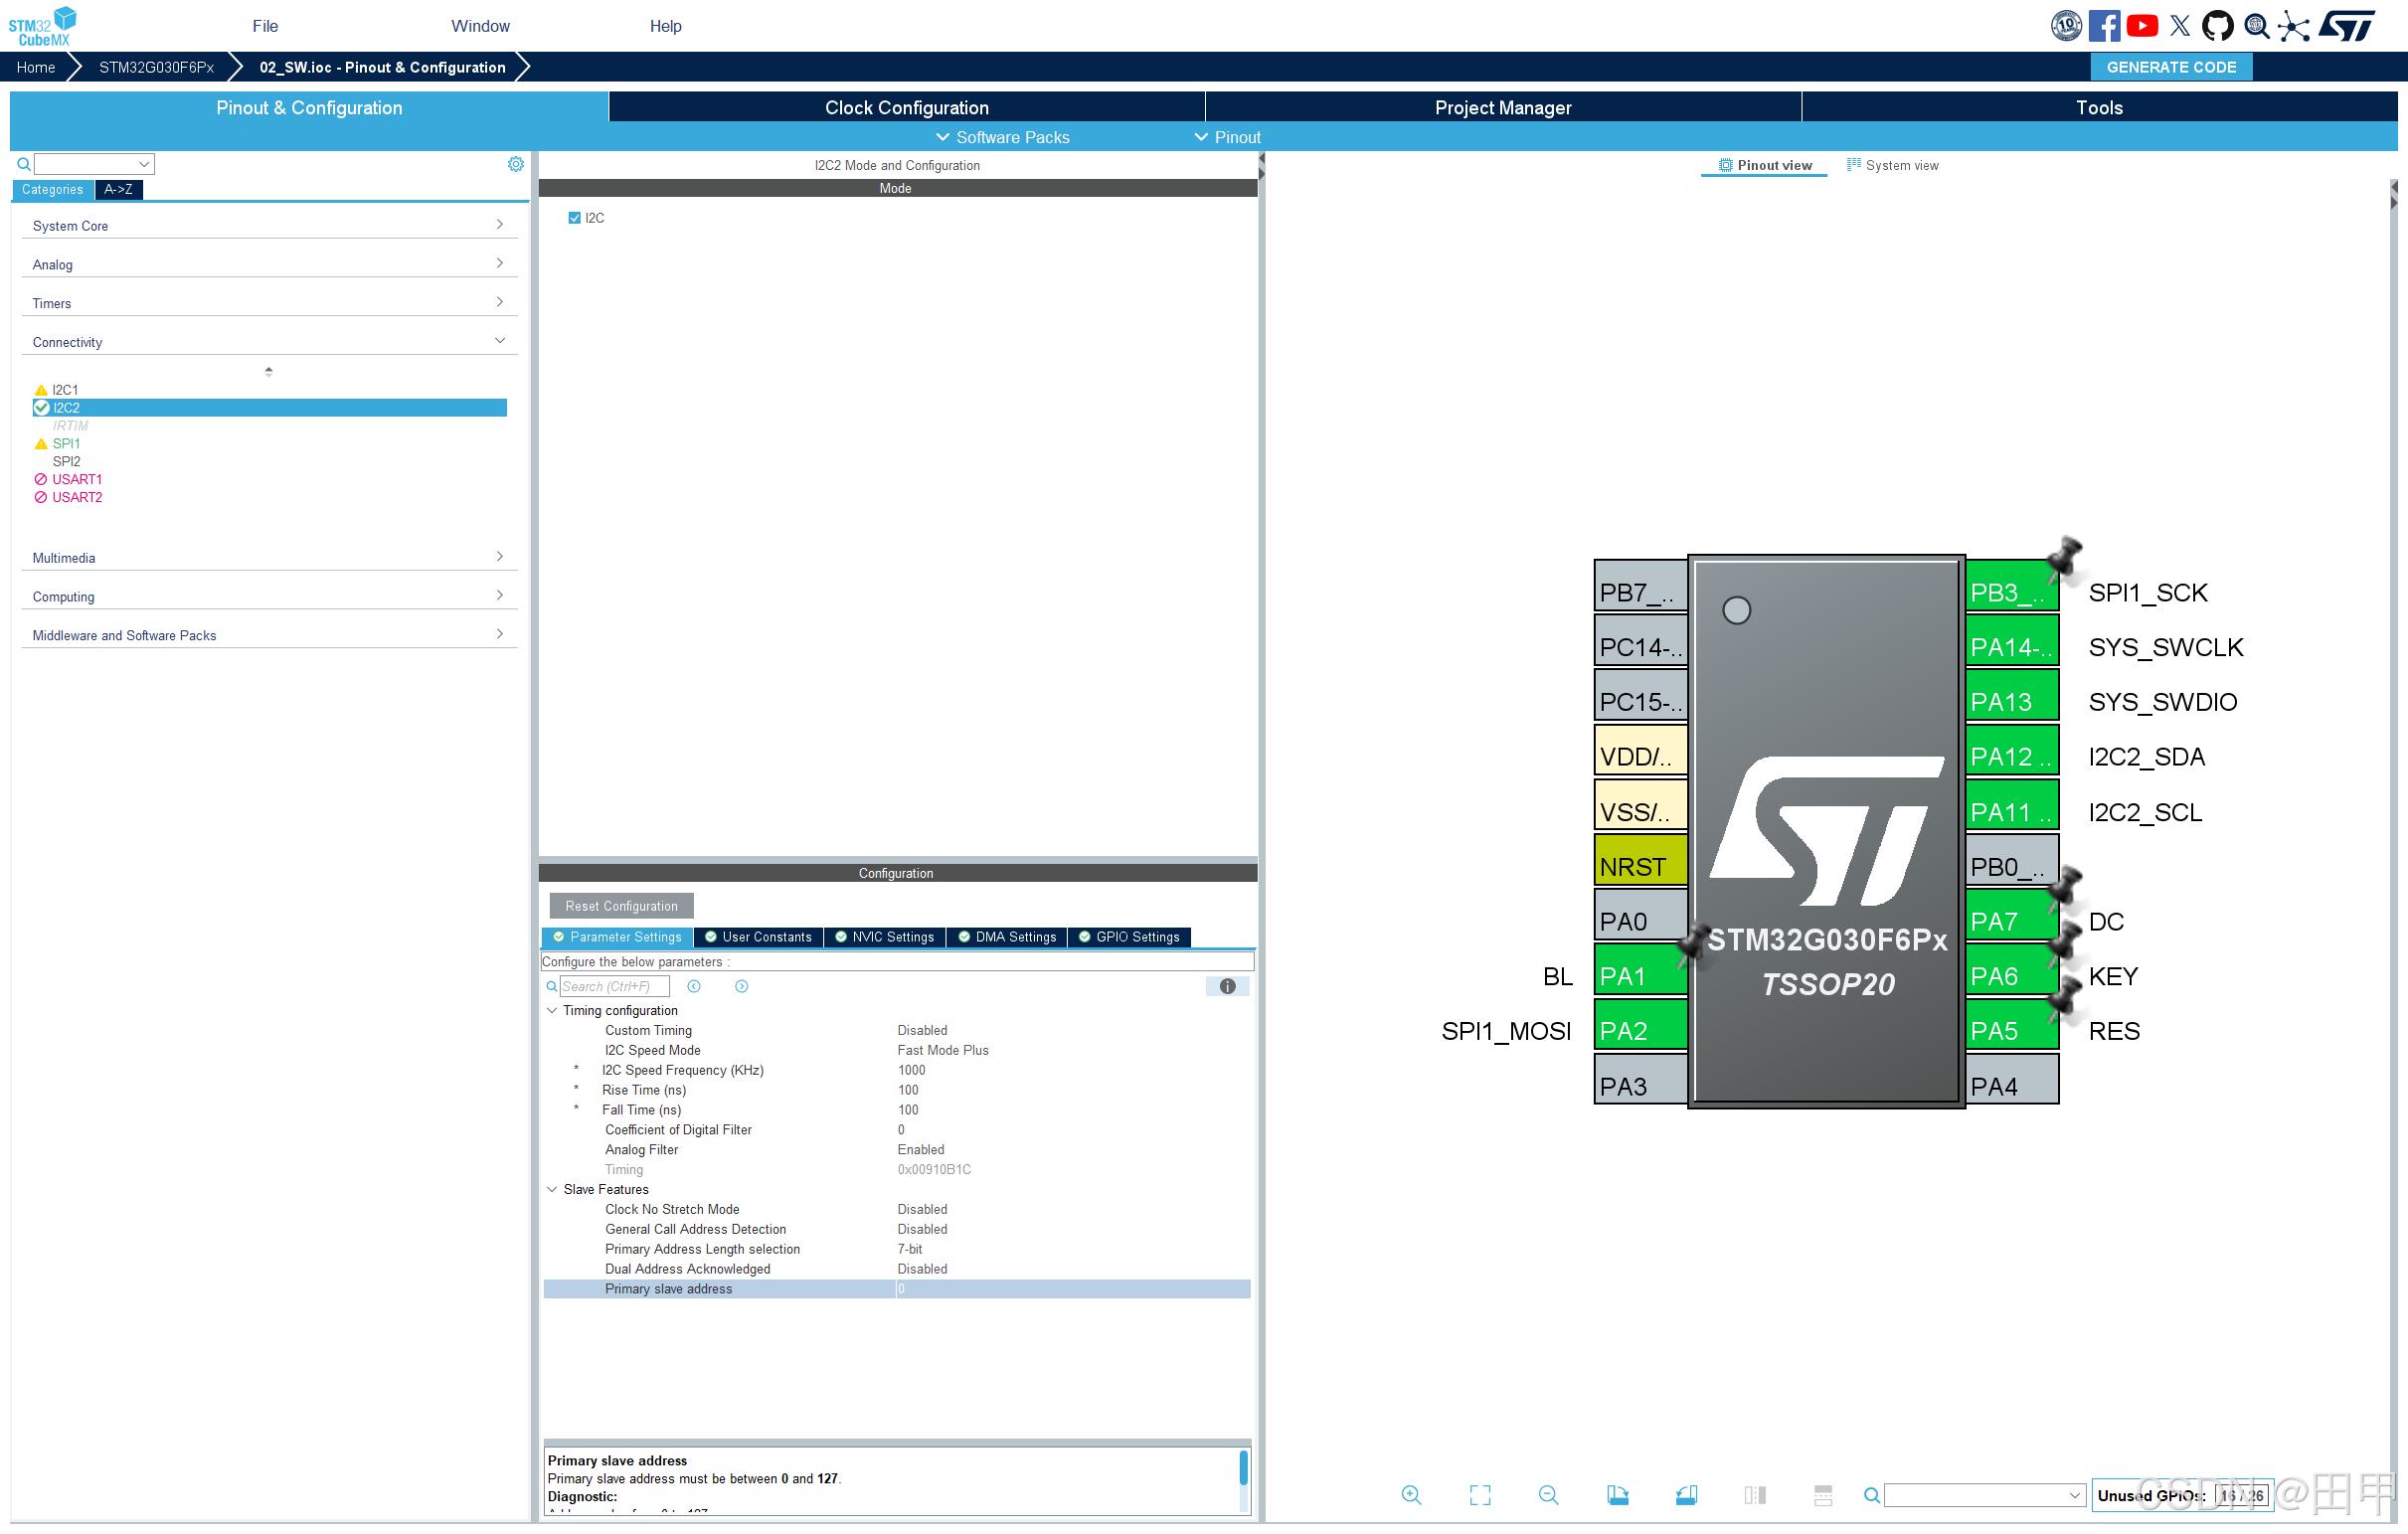Click Reset Configuration button
The height and width of the screenshot is (1534, 2408).
tap(621, 906)
